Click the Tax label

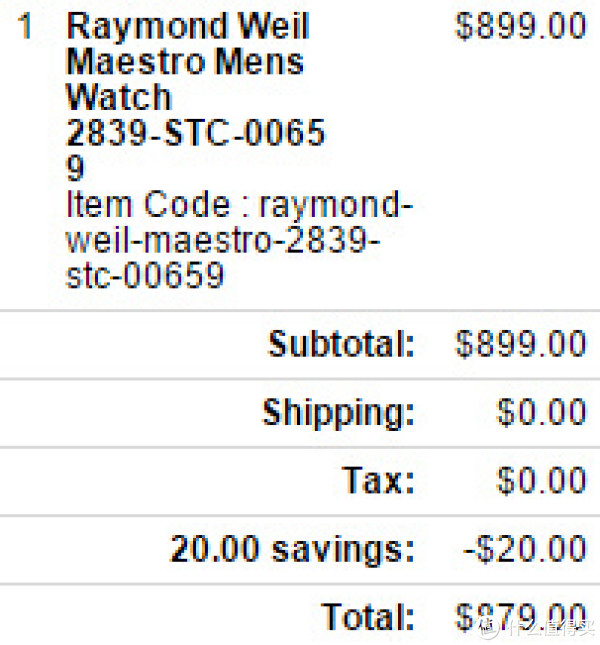(378, 480)
